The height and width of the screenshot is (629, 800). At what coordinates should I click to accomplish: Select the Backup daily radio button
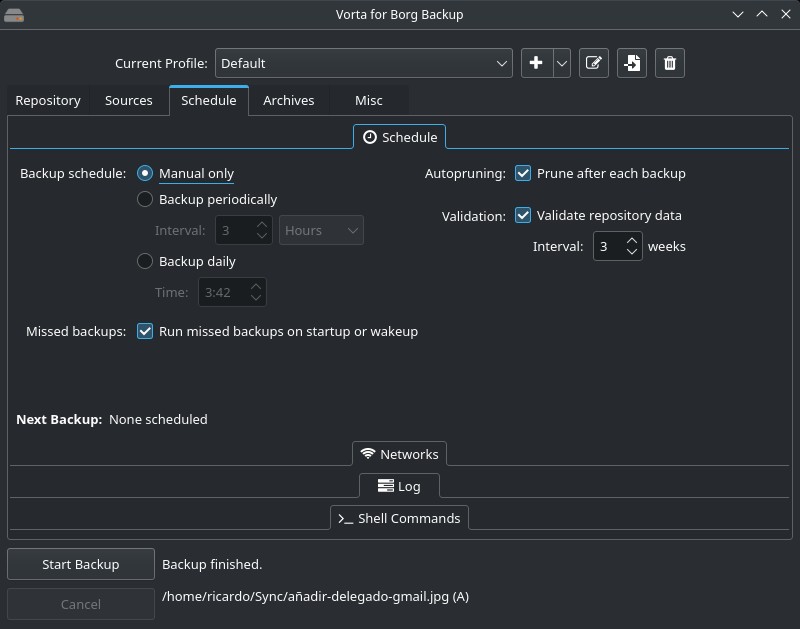click(x=145, y=262)
